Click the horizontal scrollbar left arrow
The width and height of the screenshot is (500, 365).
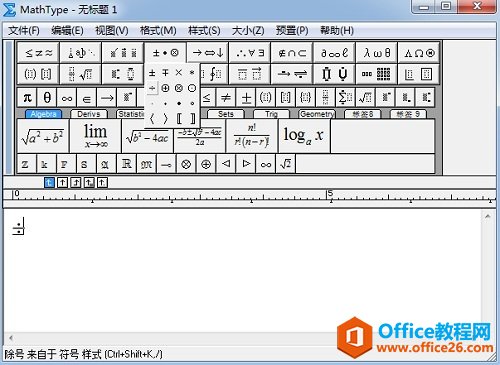pyautogui.click(x=11, y=338)
